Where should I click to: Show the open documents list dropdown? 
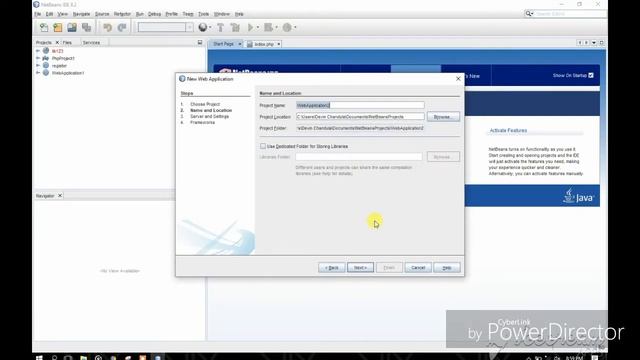pyautogui.click(x=594, y=42)
